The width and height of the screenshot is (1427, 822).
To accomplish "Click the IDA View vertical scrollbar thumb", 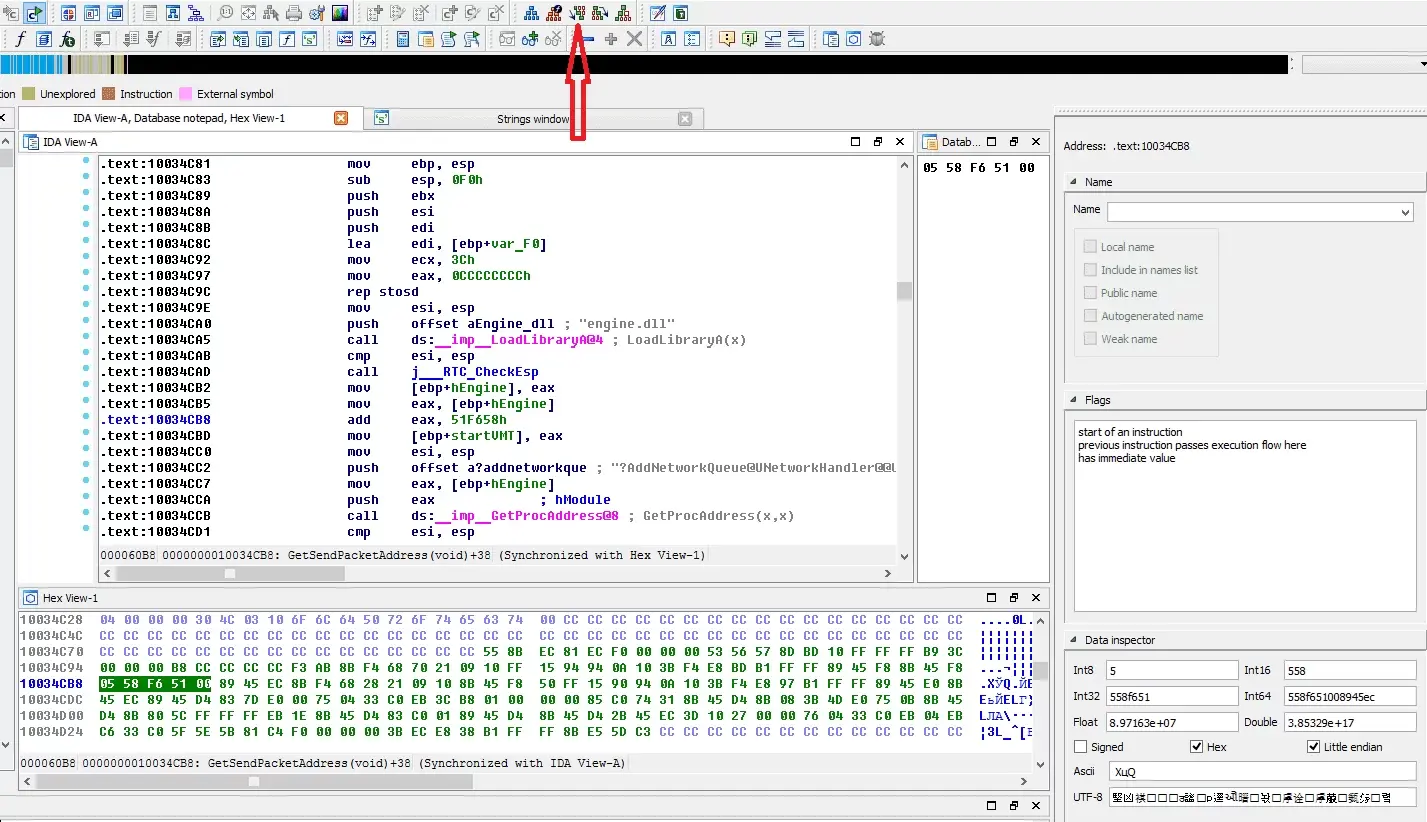I will coord(904,291).
